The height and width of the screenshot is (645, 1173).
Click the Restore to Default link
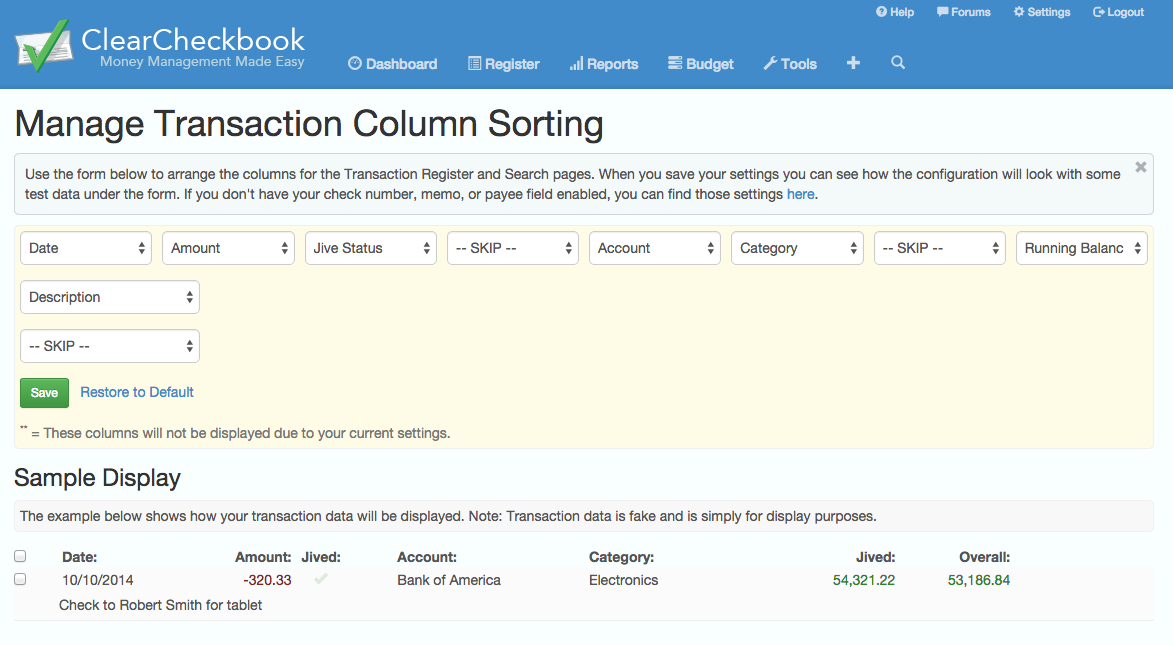point(137,392)
